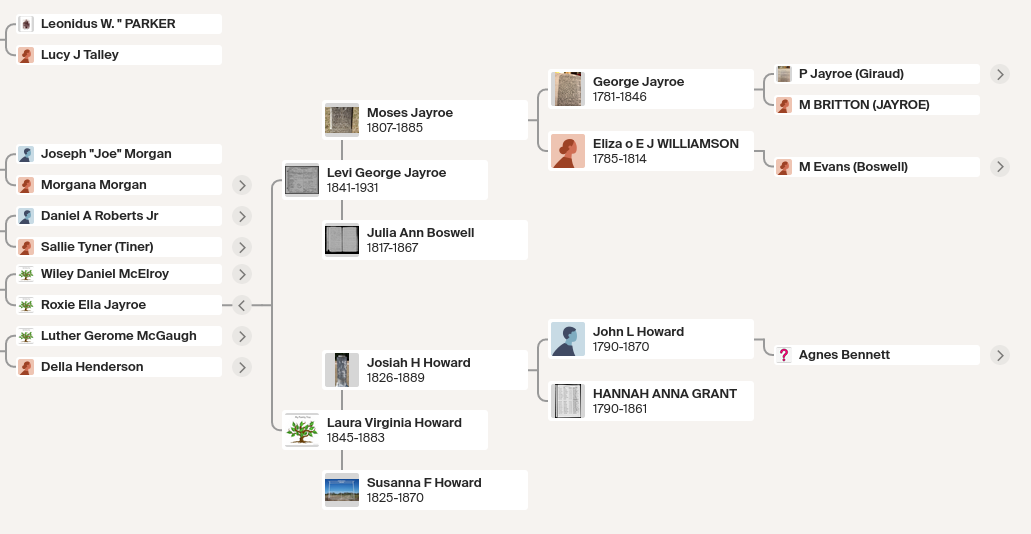Open Josiah H Howard's person card
Viewport: 1031px width, 534px height.
click(x=425, y=370)
